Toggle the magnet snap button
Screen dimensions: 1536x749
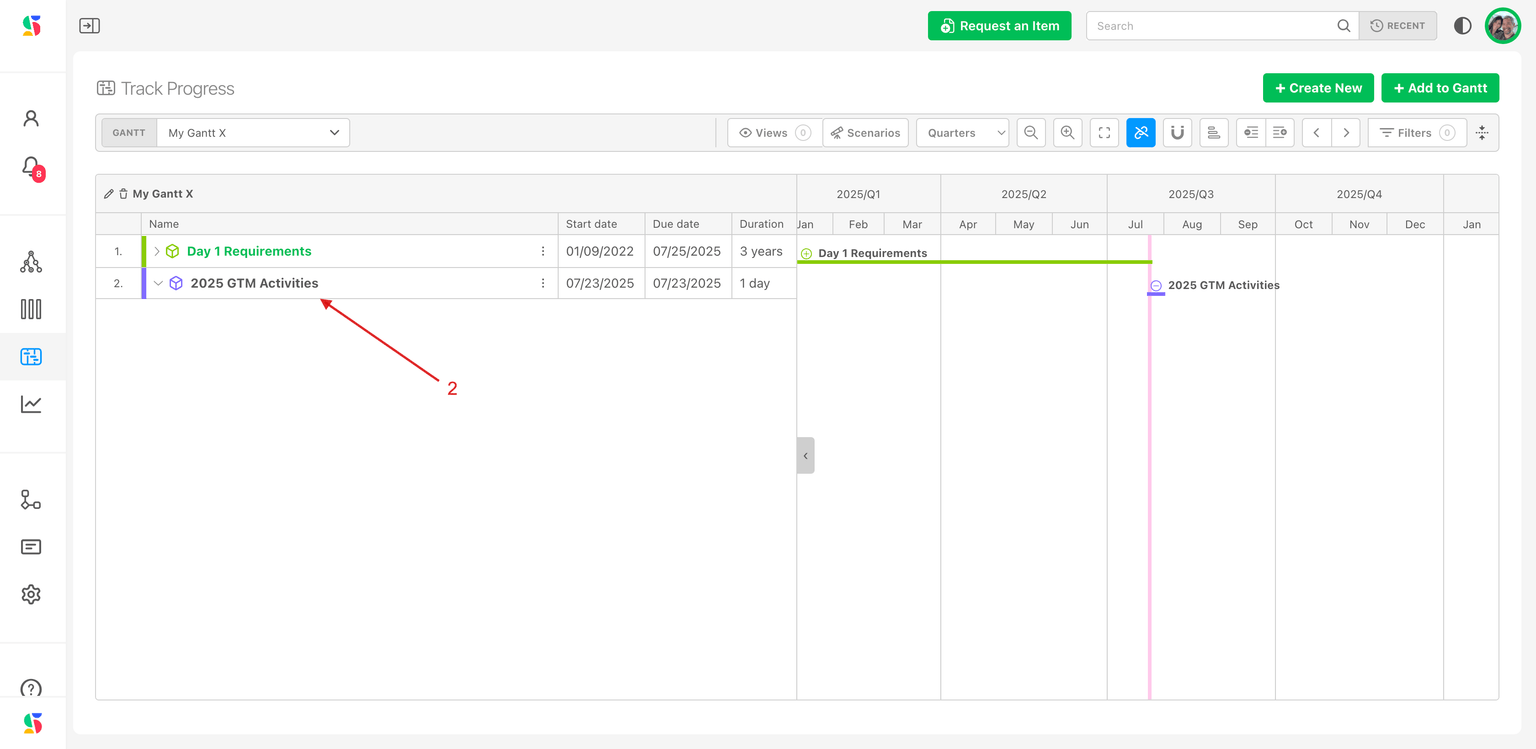[x=1177, y=133]
